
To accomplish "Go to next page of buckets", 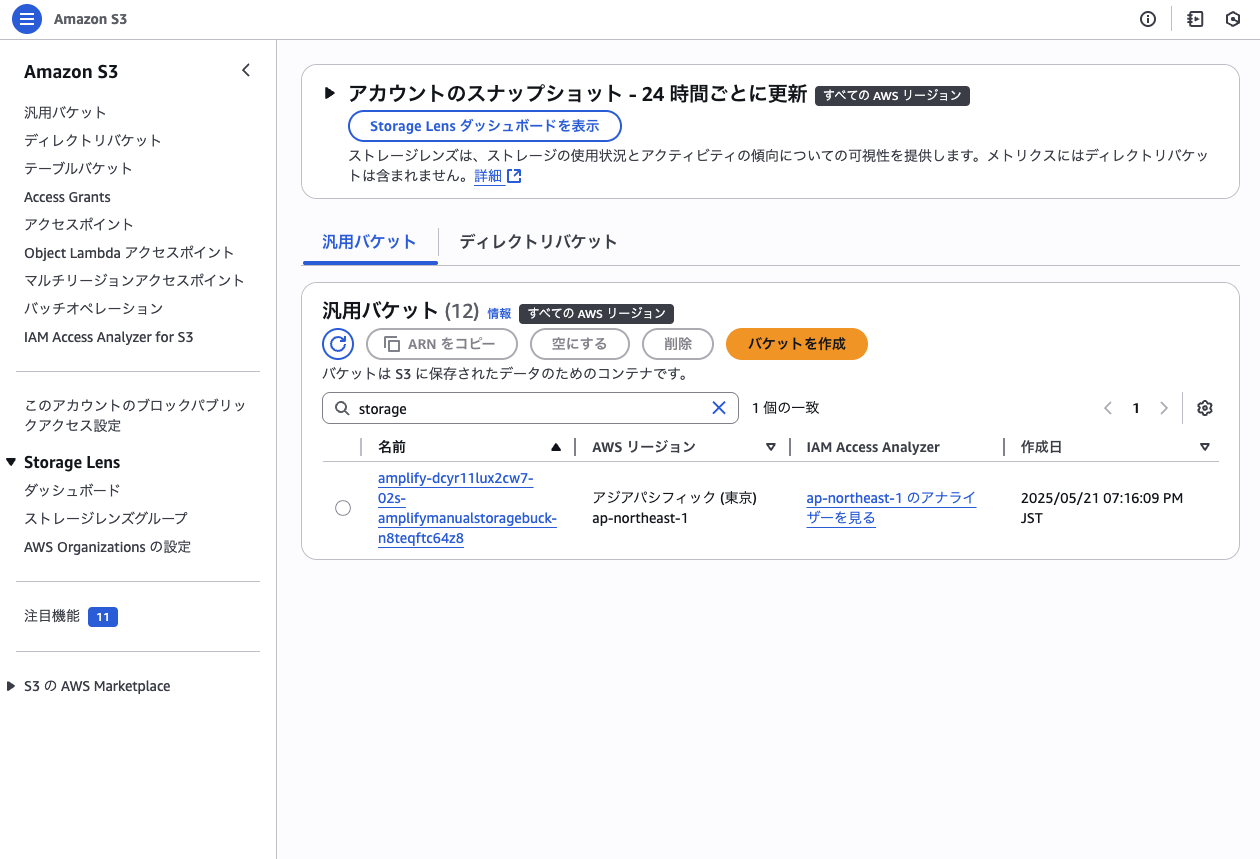I will [x=1164, y=408].
